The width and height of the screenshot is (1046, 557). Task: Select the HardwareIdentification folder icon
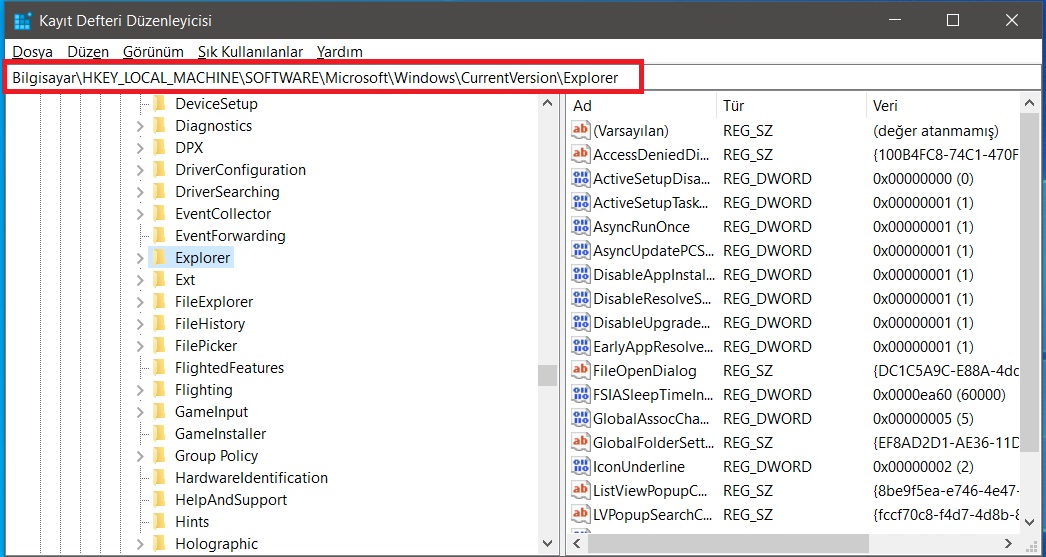coord(159,478)
